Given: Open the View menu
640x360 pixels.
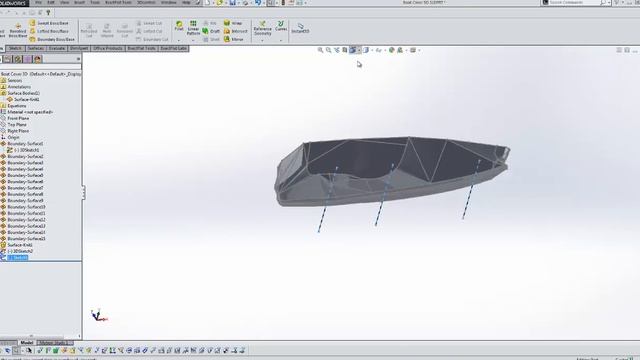Looking at the screenshot, I should click(64, 2).
